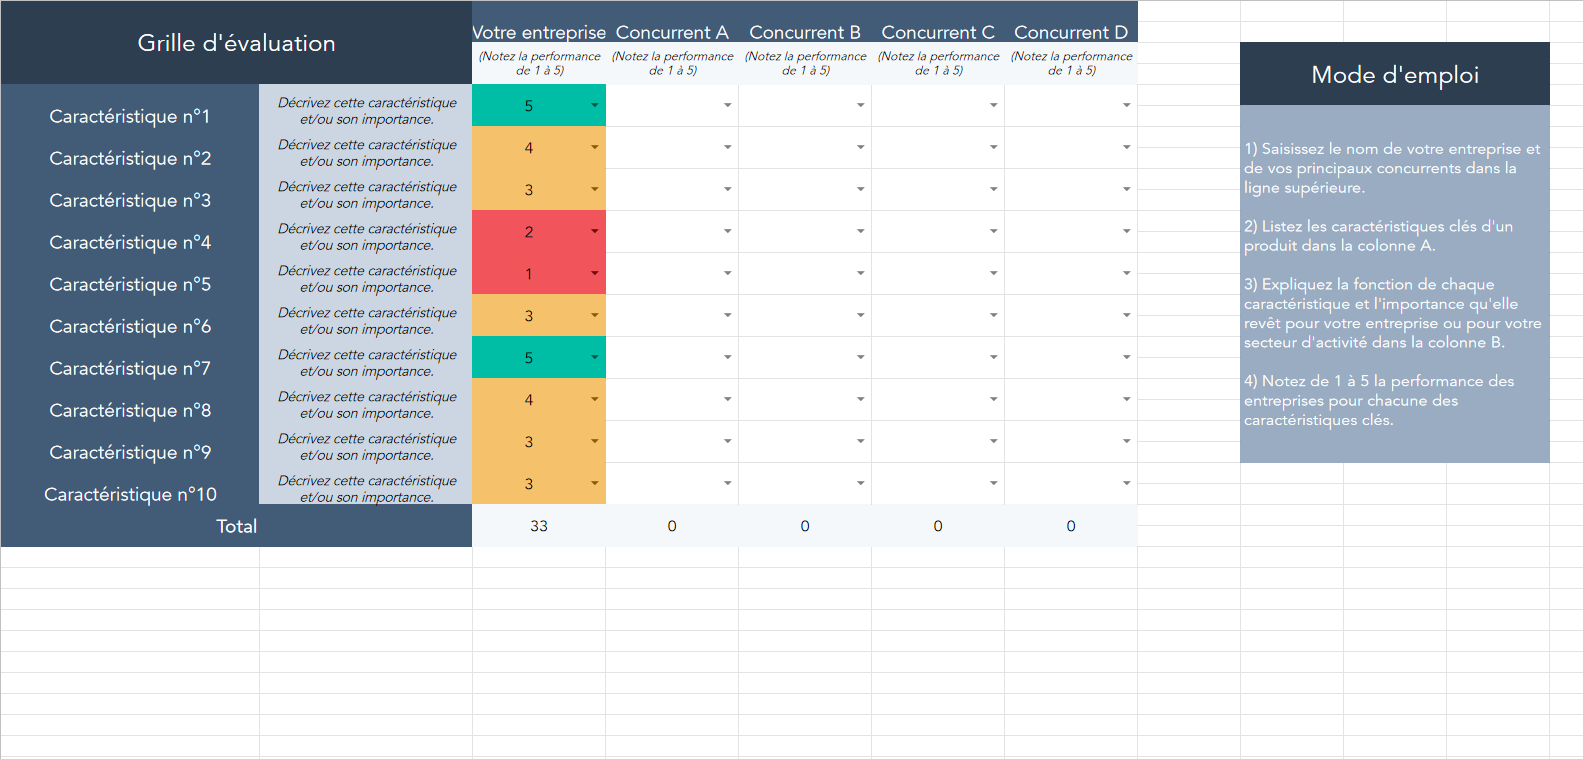This screenshot has height=759, width=1583.
Task: Select Concurrent B total cell showing 0
Action: point(805,526)
